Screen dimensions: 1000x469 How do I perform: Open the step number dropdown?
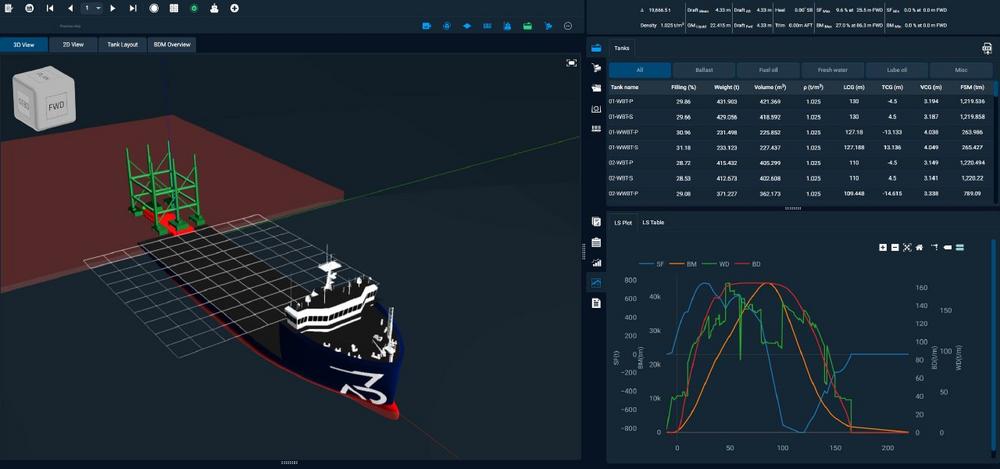point(91,8)
